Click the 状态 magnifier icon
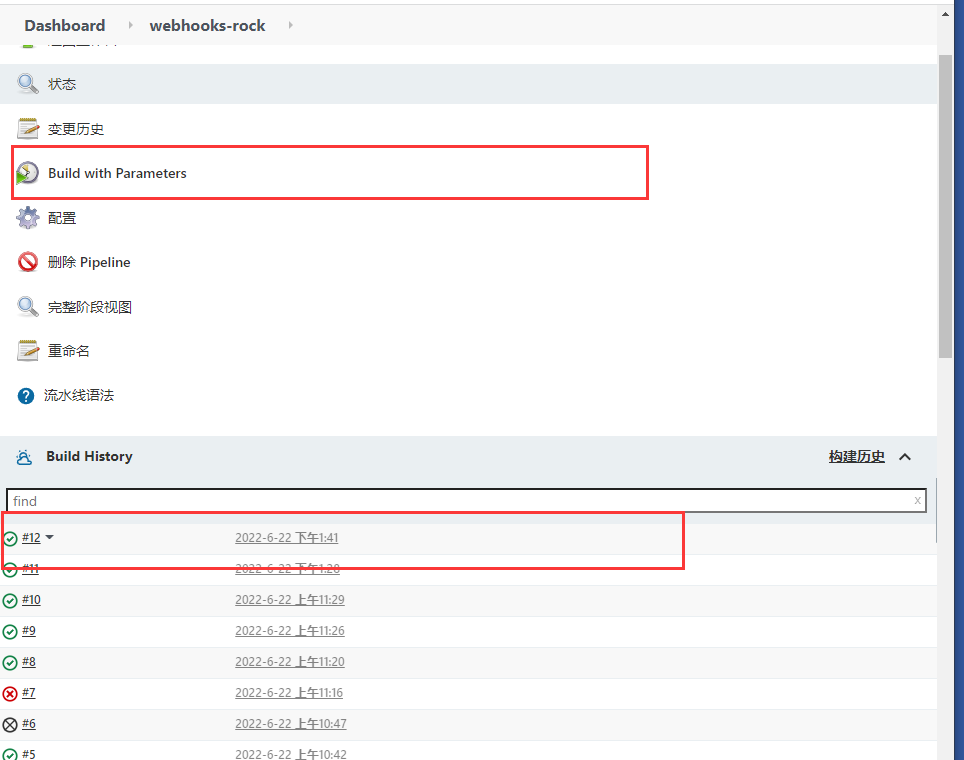The image size is (964, 760). tap(28, 84)
